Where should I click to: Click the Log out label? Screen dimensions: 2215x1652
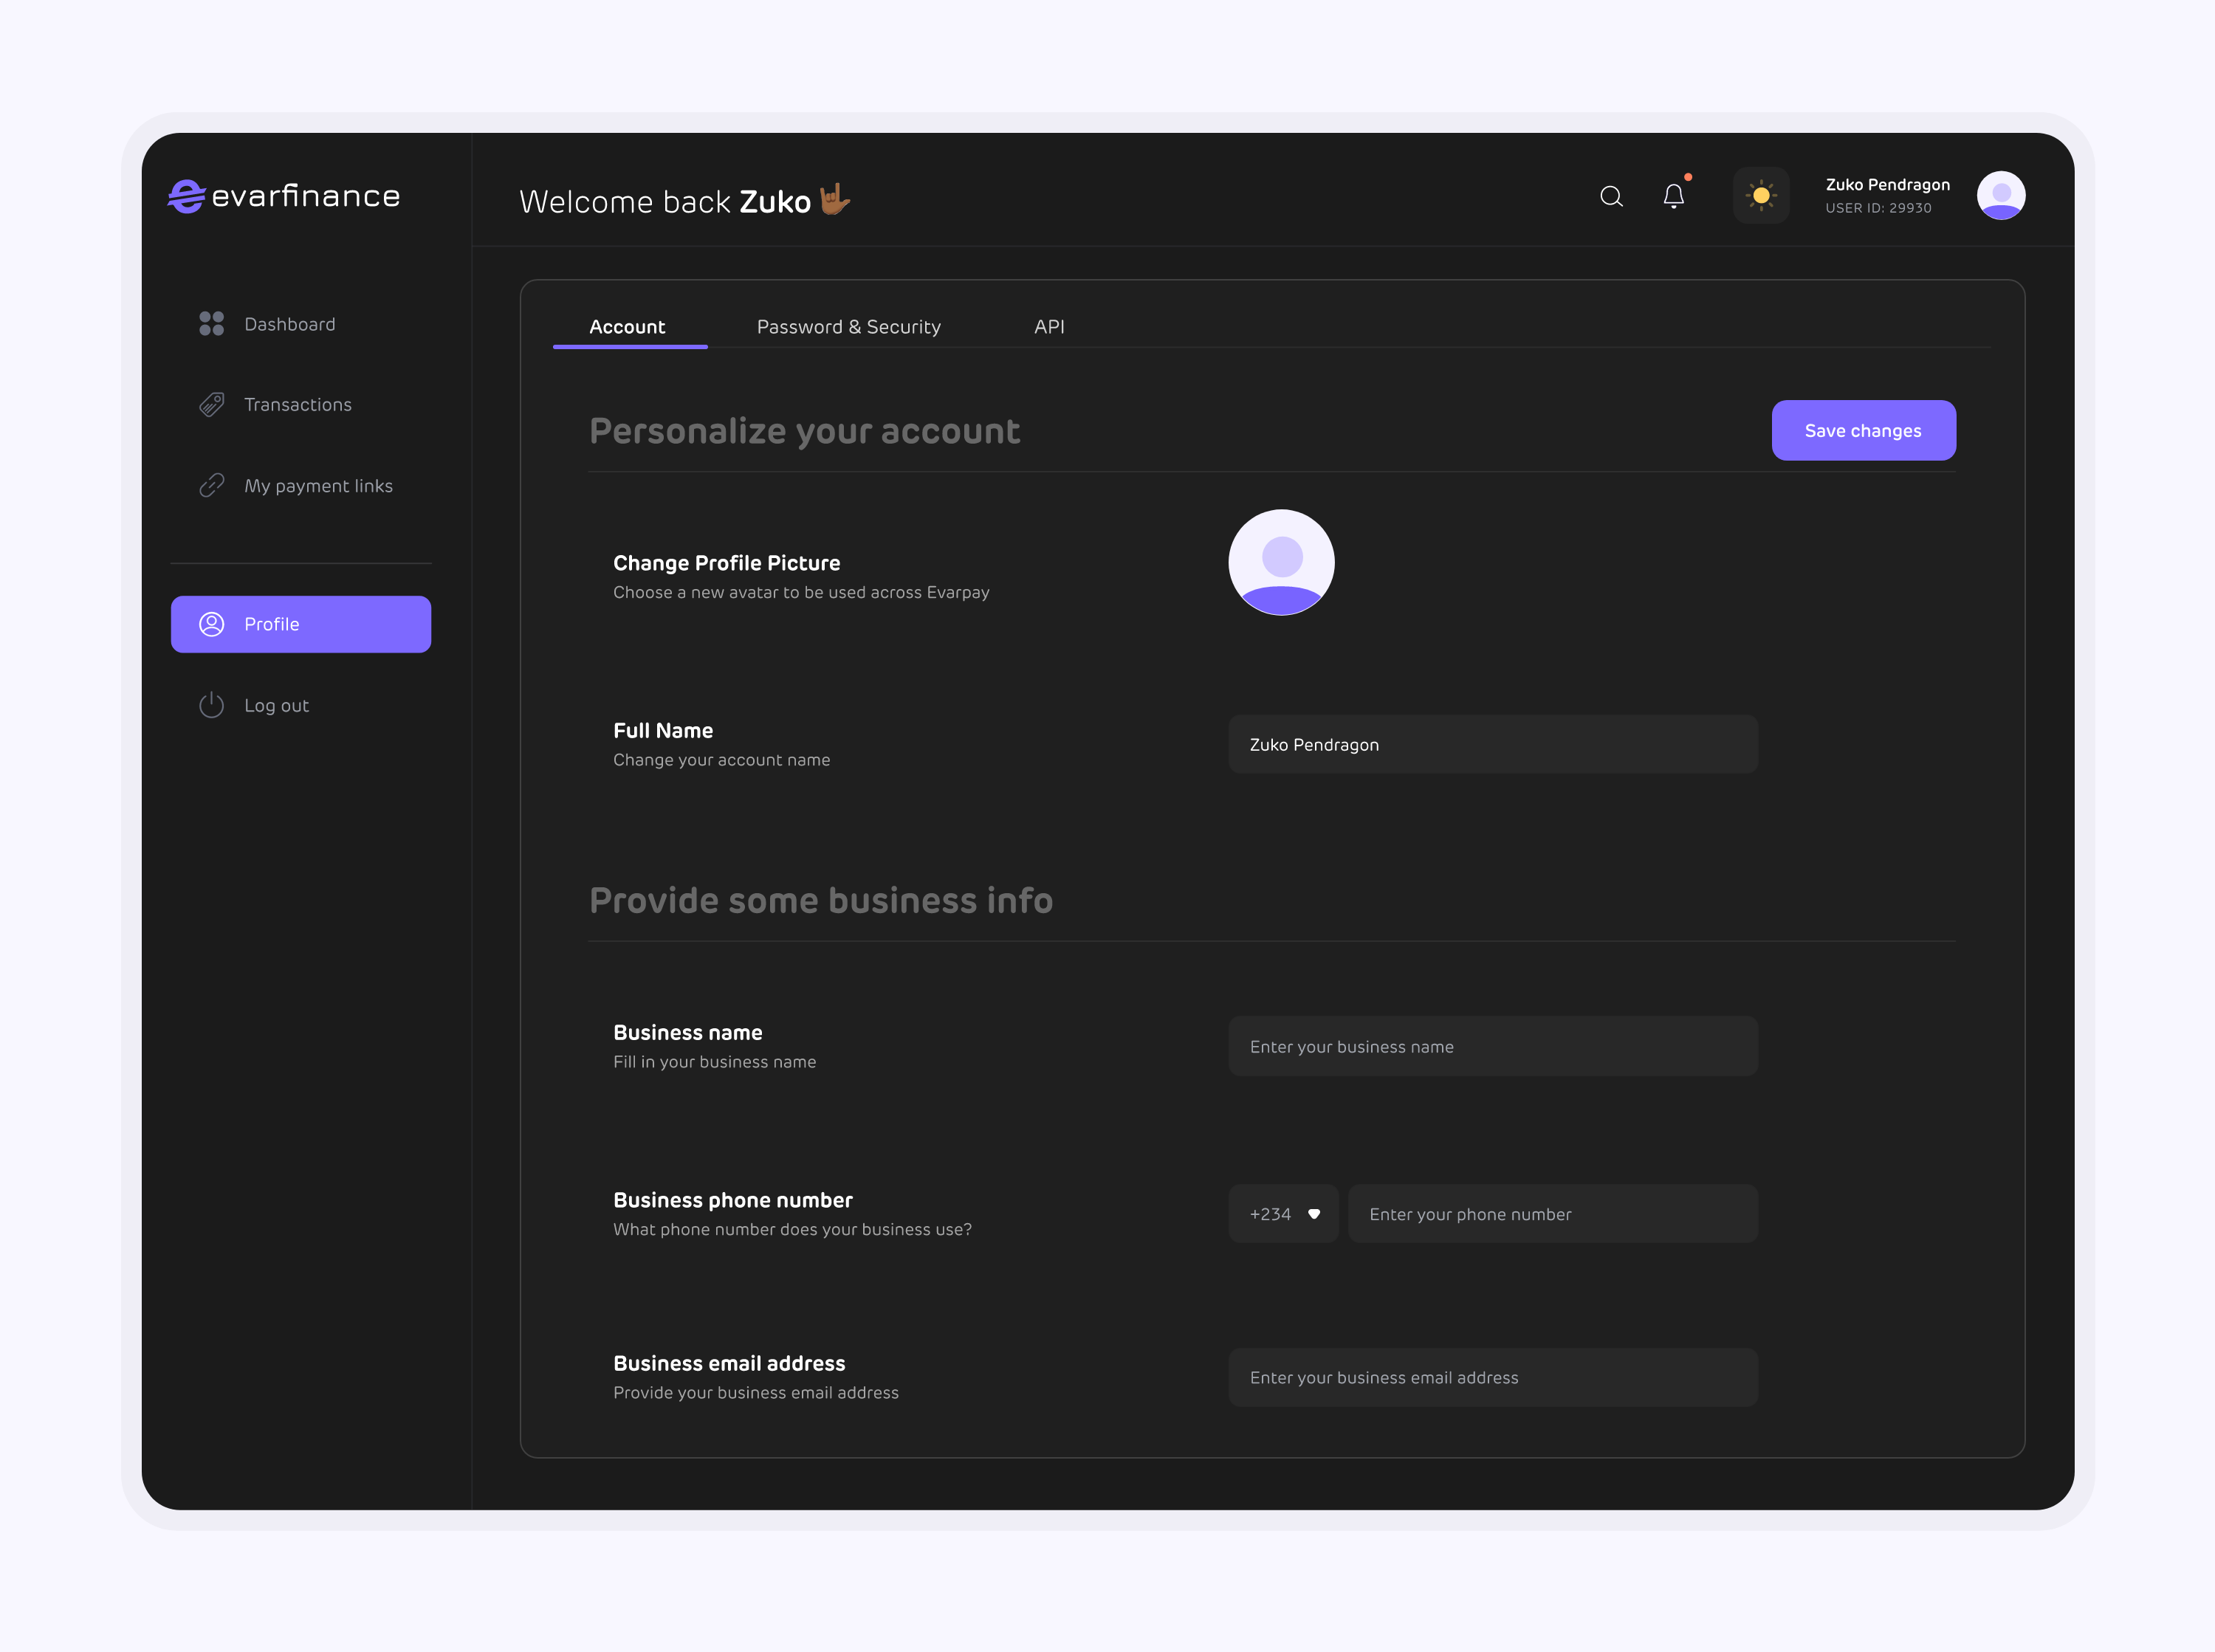[277, 705]
